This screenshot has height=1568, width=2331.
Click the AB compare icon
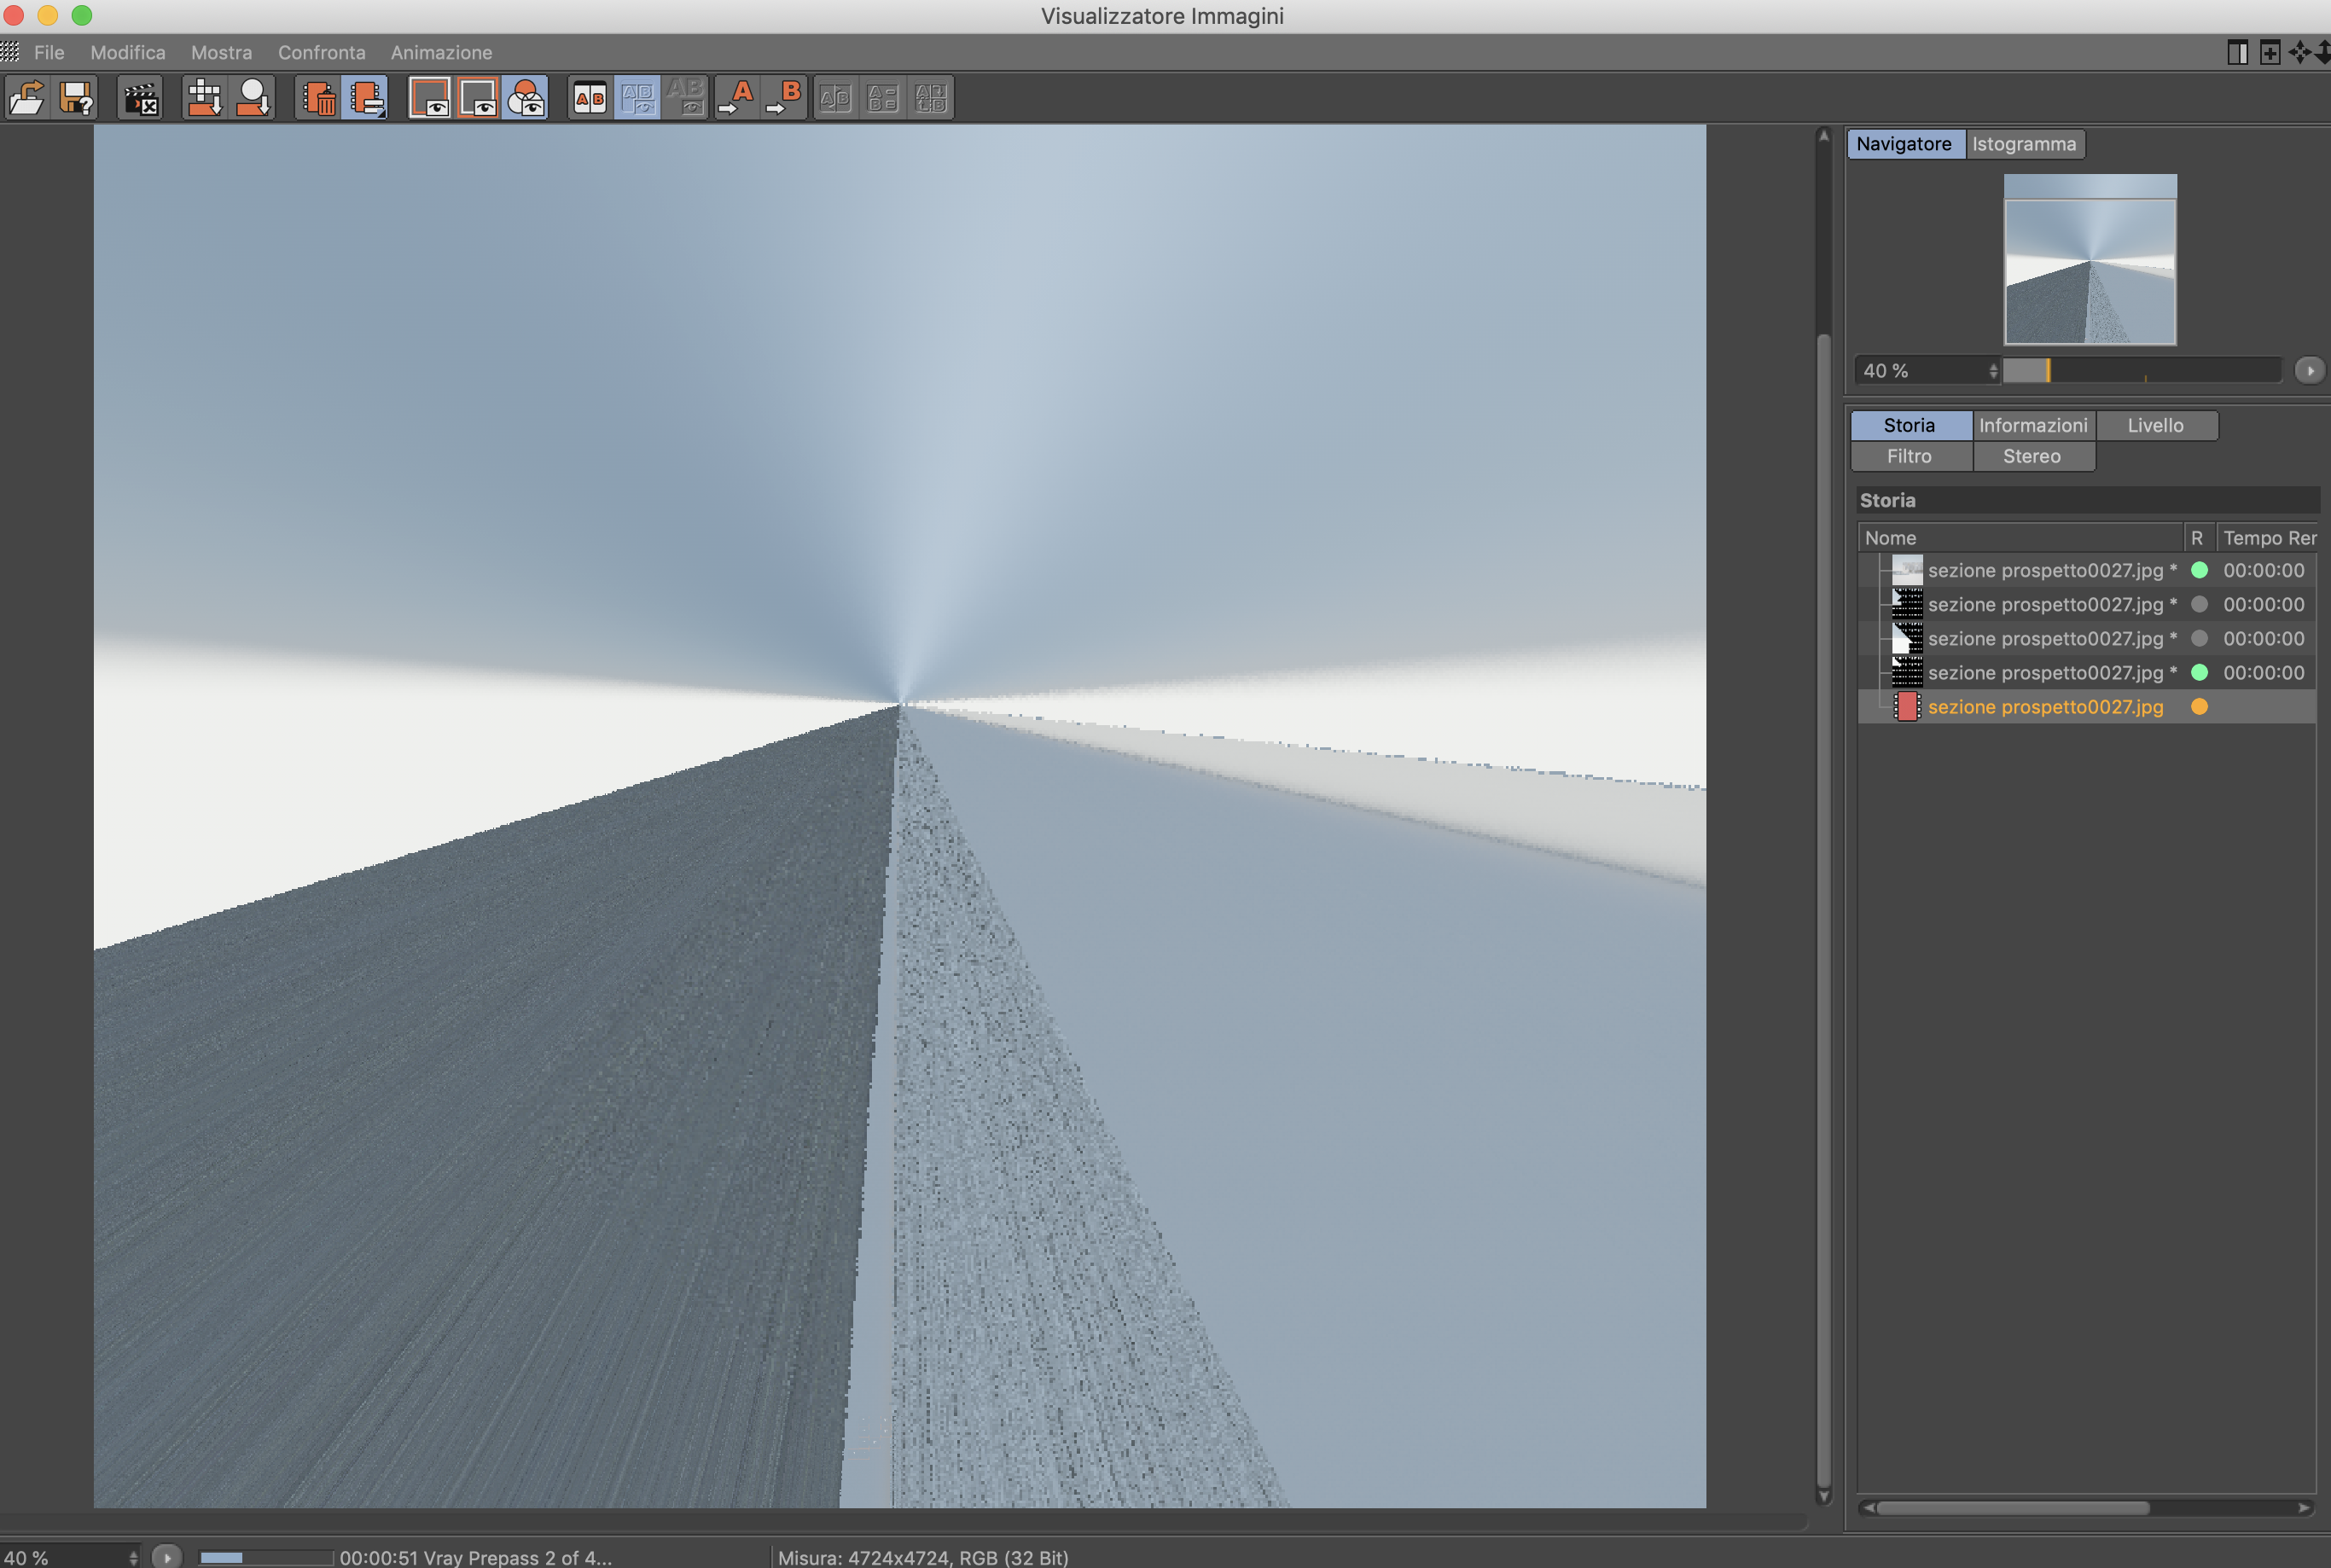[589, 98]
